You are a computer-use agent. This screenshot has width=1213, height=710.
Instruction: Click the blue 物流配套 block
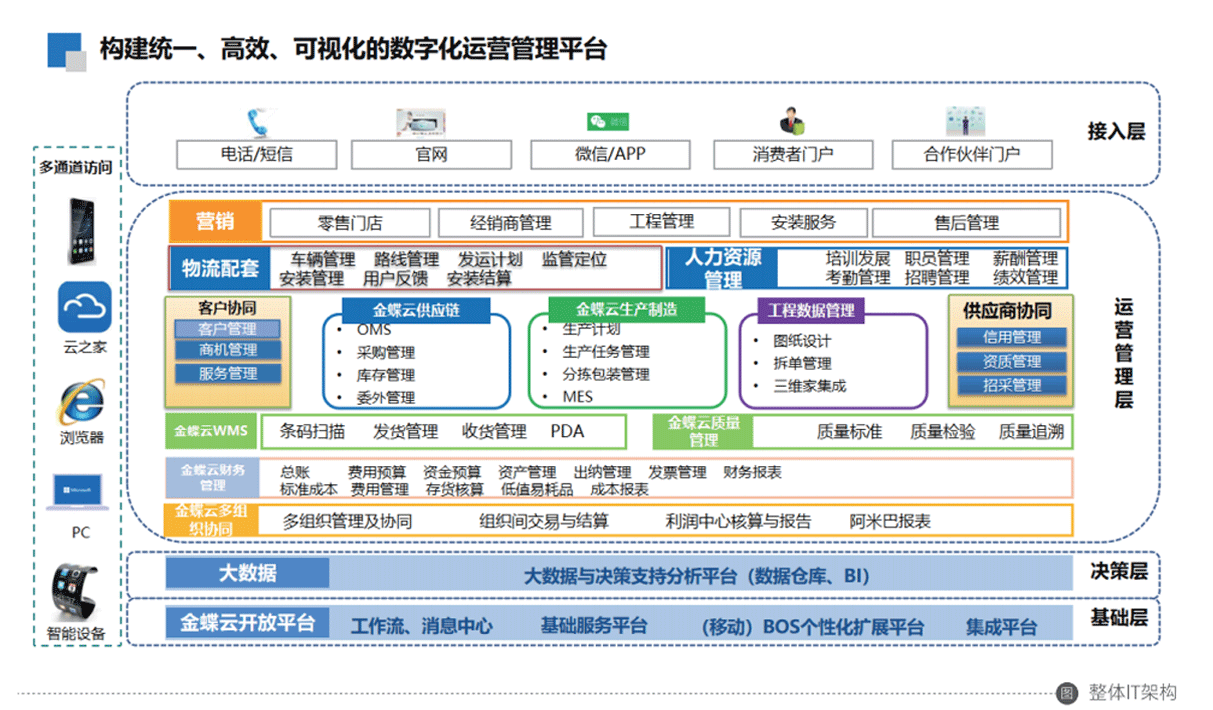click(x=220, y=268)
